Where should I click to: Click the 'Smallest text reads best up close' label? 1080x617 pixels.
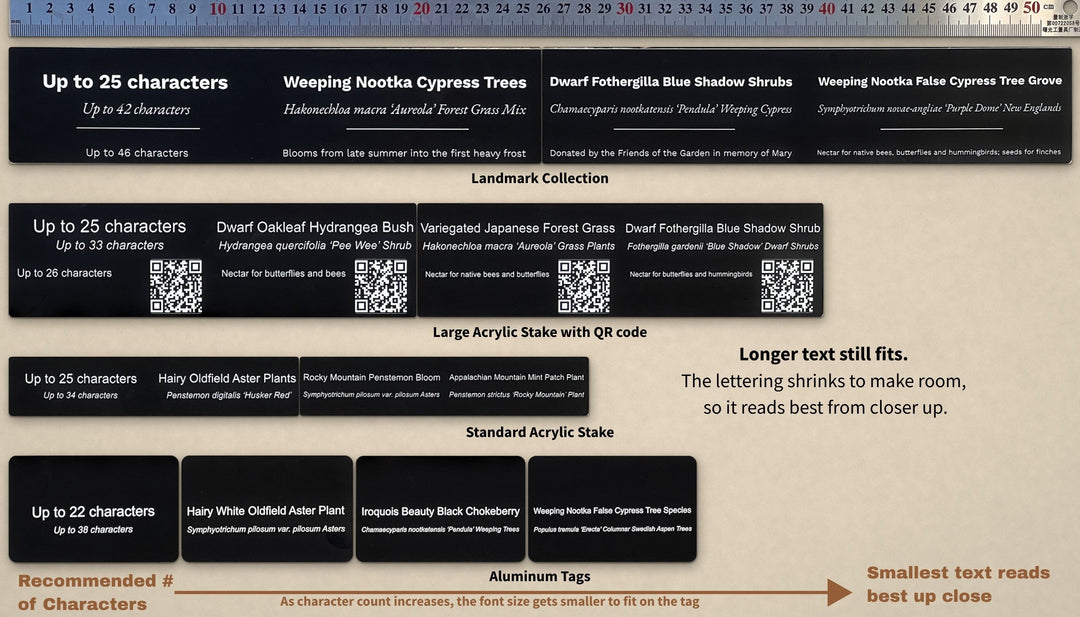point(959,585)
